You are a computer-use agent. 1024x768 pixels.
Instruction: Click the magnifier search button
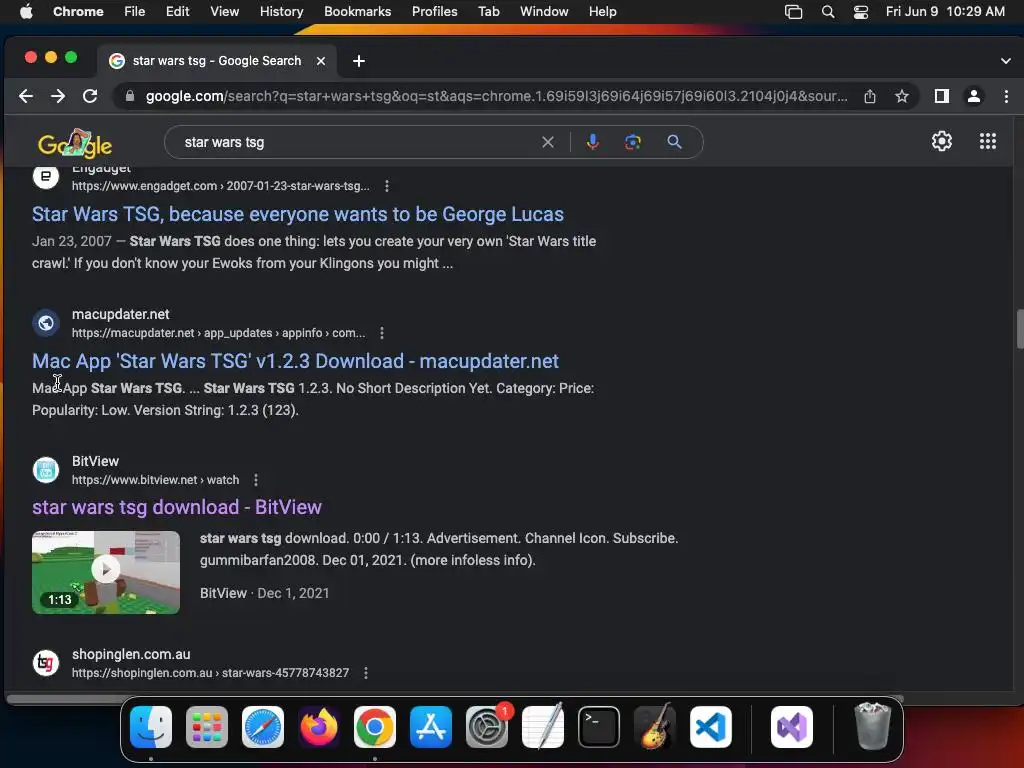[675, 142]
